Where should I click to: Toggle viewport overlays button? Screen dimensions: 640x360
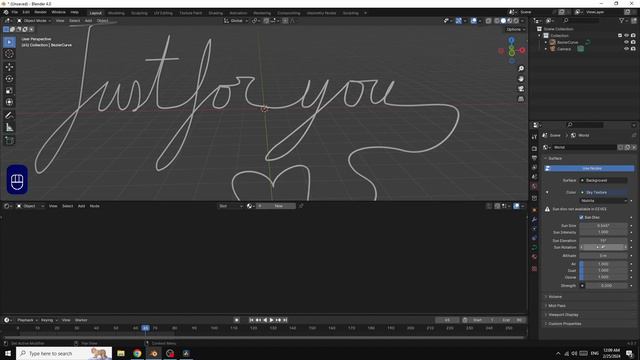(473, 21)
